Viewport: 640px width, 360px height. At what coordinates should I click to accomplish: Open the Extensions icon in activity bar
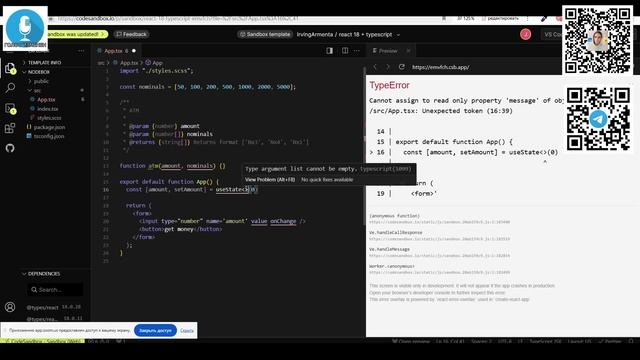coord(10,128)
